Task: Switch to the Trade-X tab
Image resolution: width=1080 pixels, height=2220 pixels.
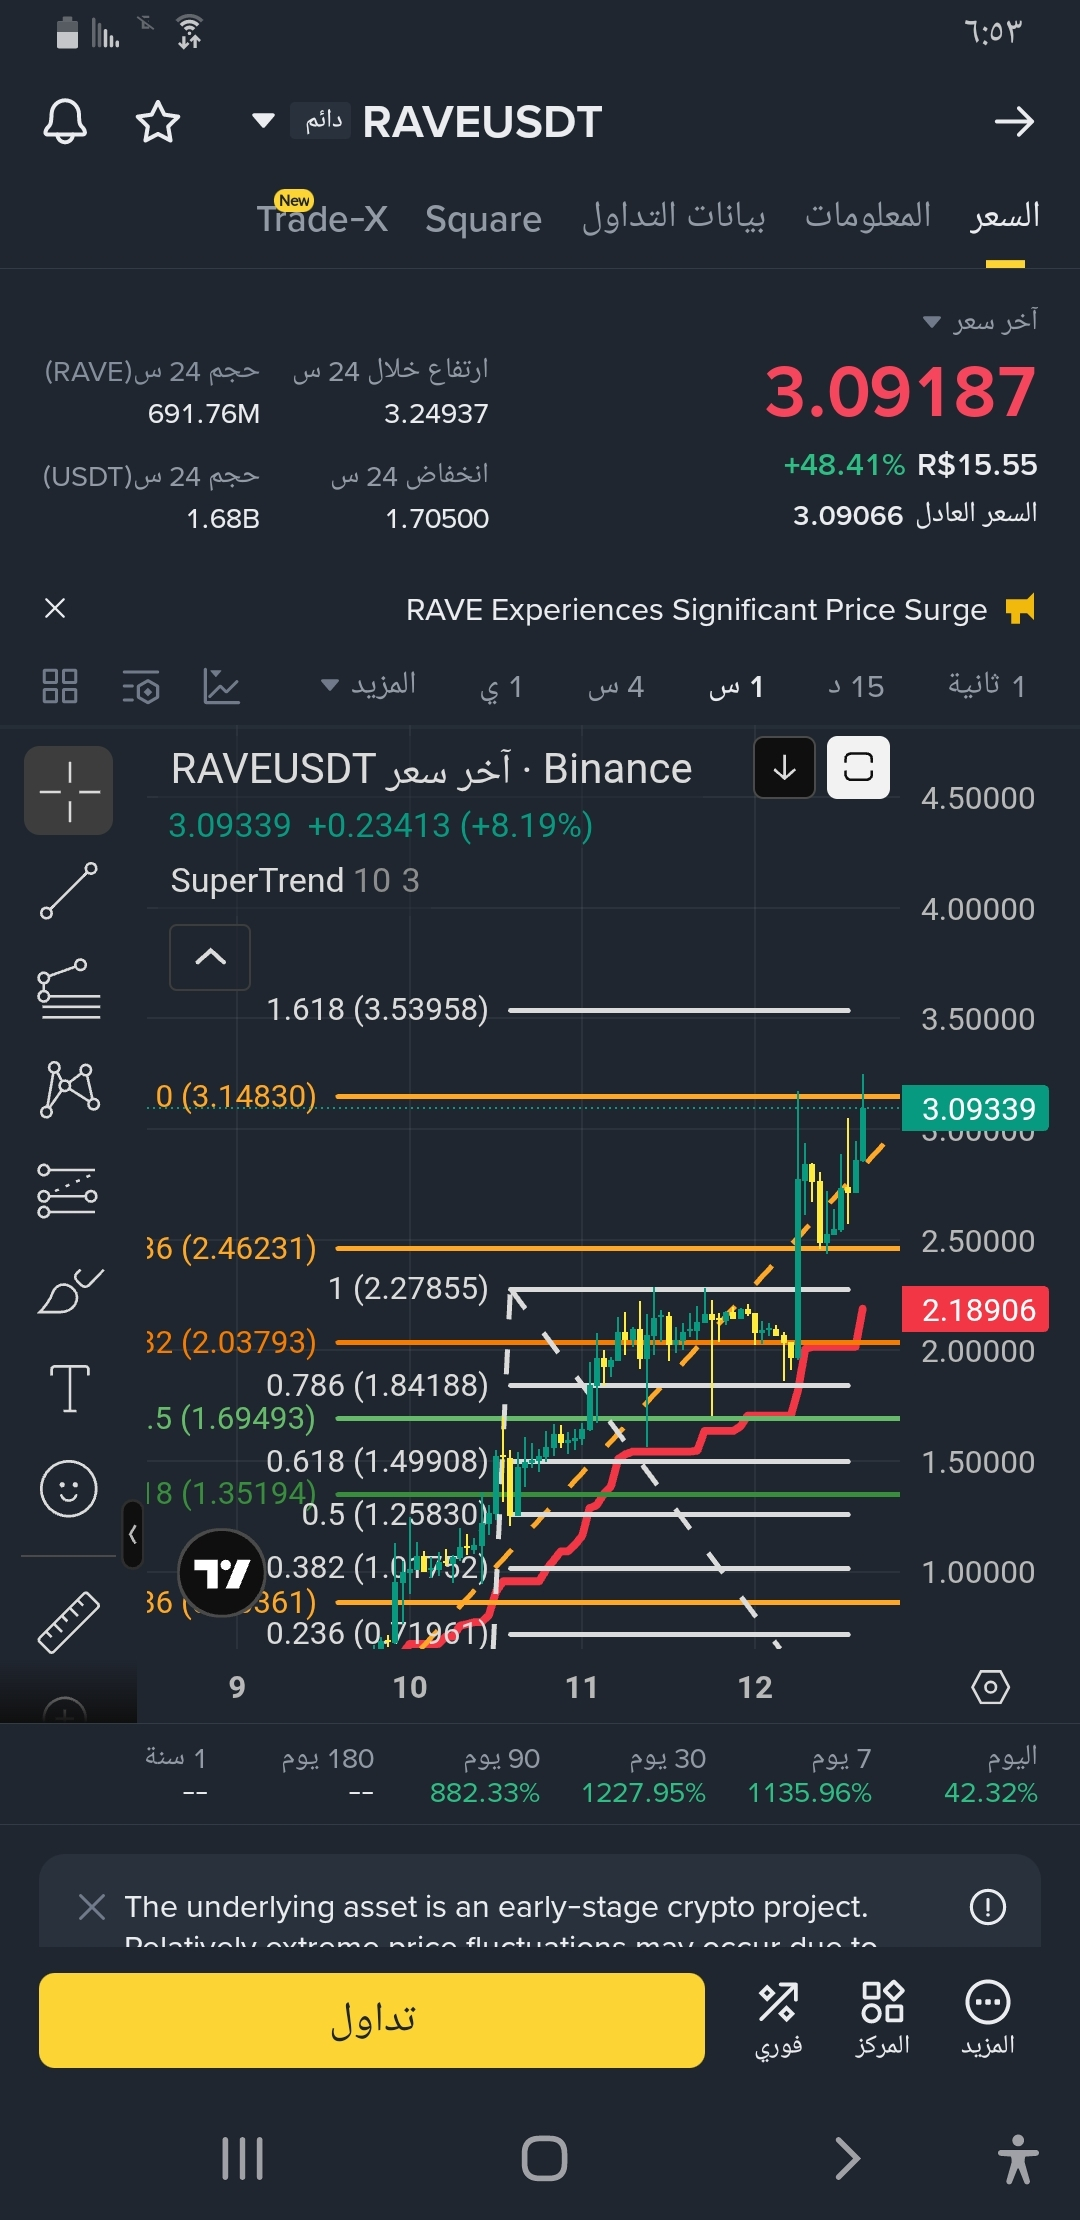Action: 322,218
